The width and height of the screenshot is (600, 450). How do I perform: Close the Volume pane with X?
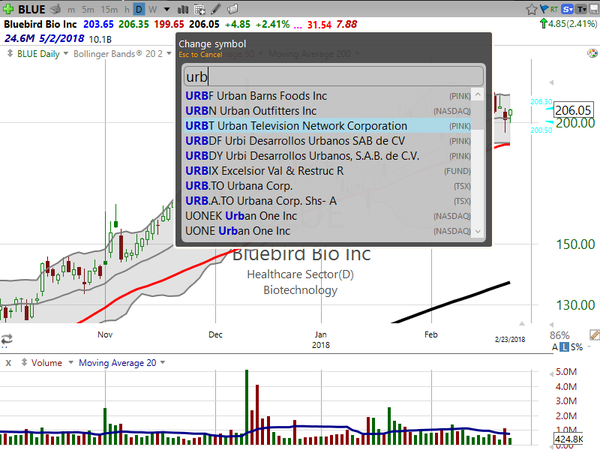pos(8,363)
